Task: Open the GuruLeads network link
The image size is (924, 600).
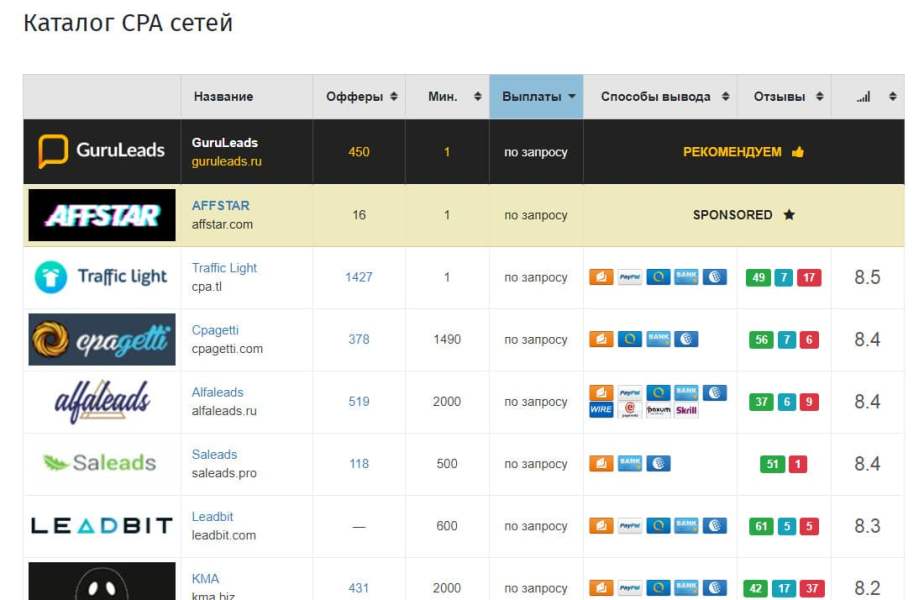Action: (225, 143)
